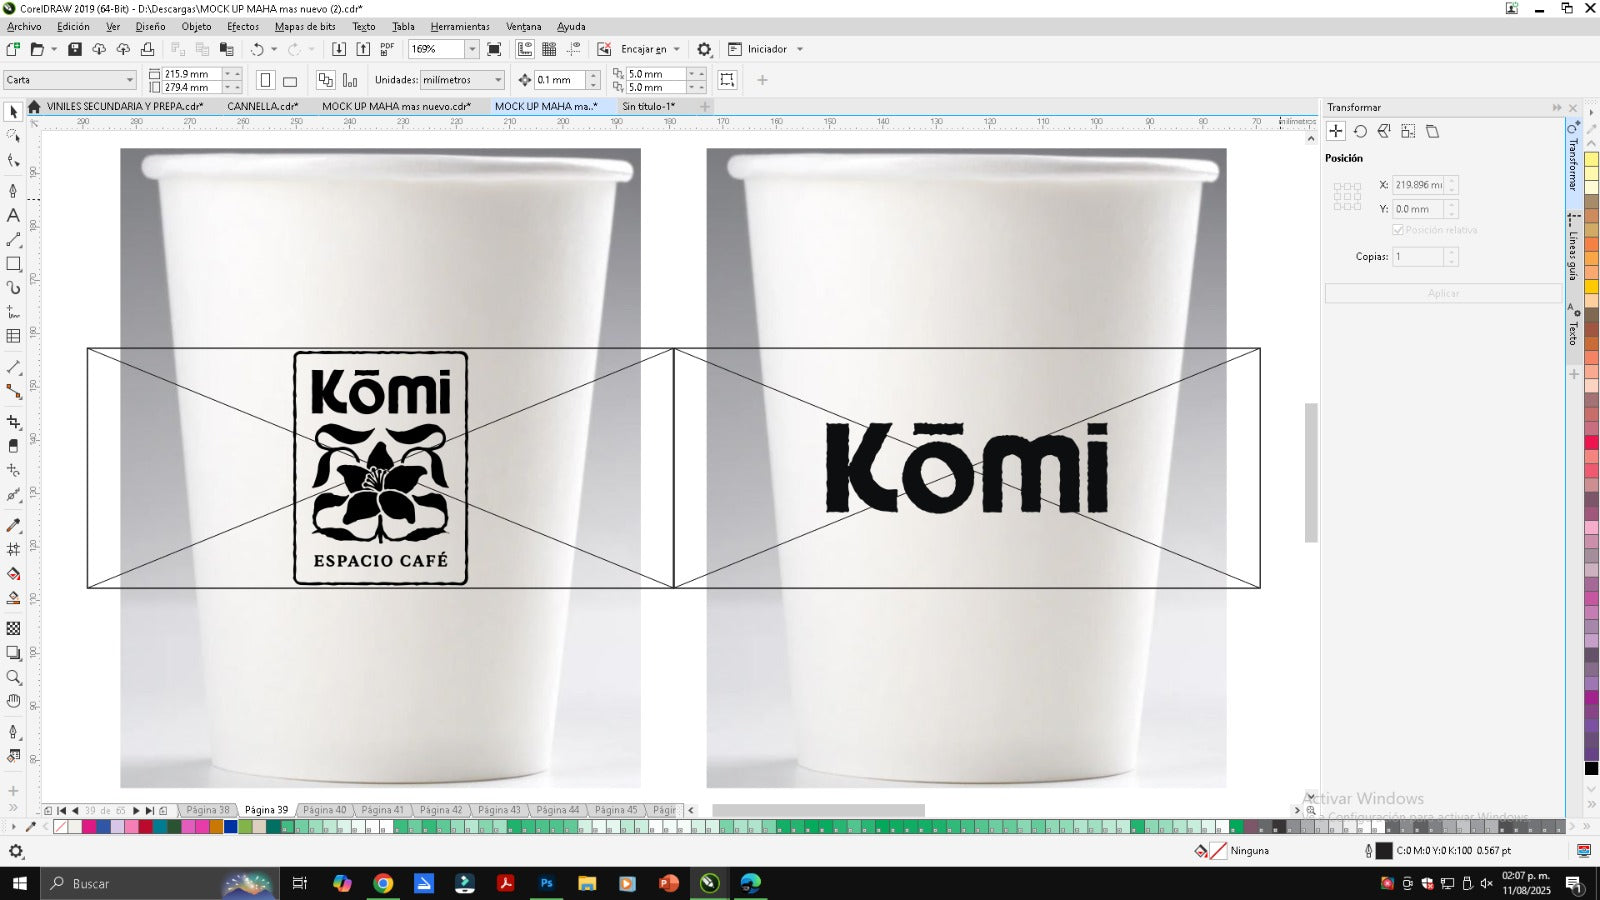Go to next page arrow in navigator
The width and height of the screenshot is (1600, 900).
tap(136, 811)
